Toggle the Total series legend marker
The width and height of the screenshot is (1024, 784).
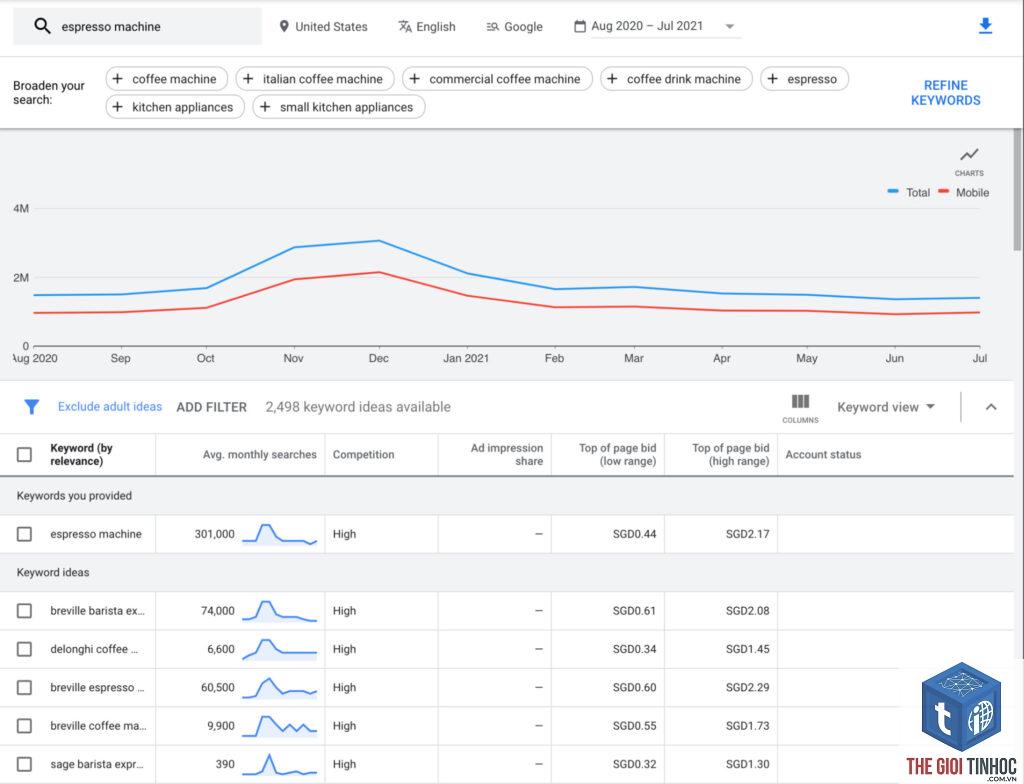[893, 192]
